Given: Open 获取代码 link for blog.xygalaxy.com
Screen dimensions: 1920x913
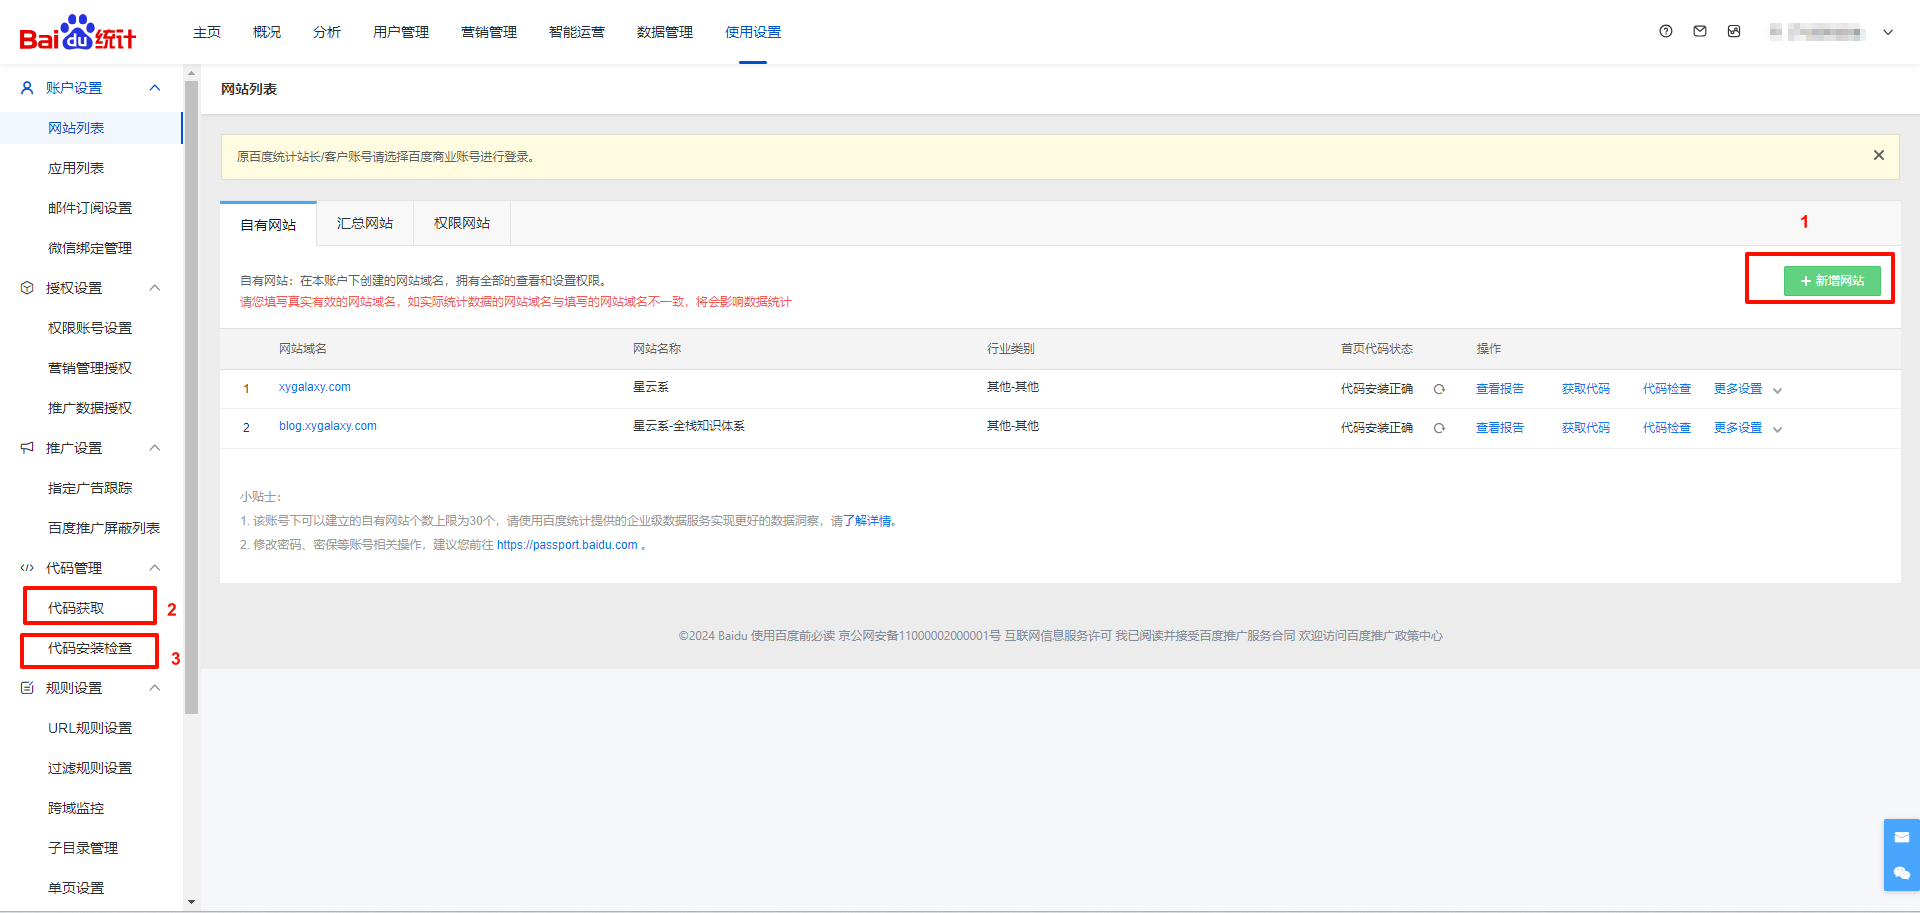Looking at the screenshot, I should pyautogui.click(x=1585, y=428).
